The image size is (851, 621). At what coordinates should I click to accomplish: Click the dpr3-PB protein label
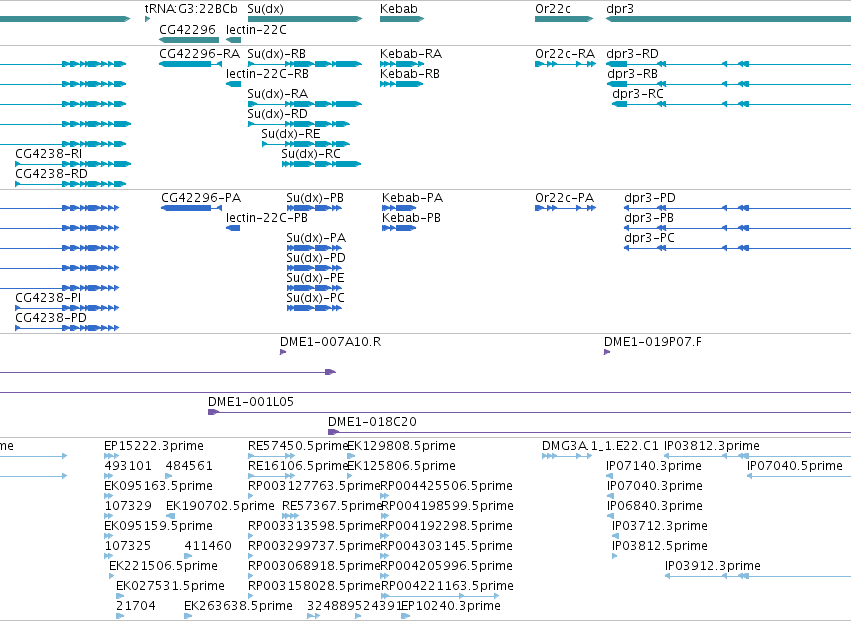tap(649, 218)
